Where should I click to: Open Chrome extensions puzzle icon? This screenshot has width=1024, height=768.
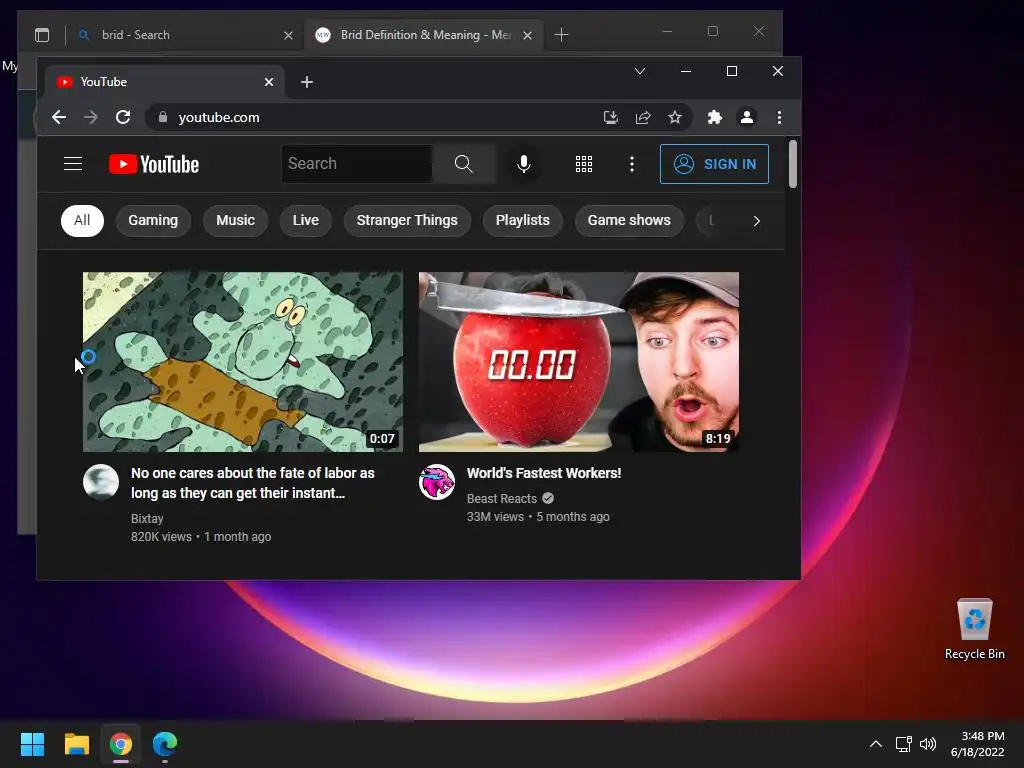[x=714, y=118]
